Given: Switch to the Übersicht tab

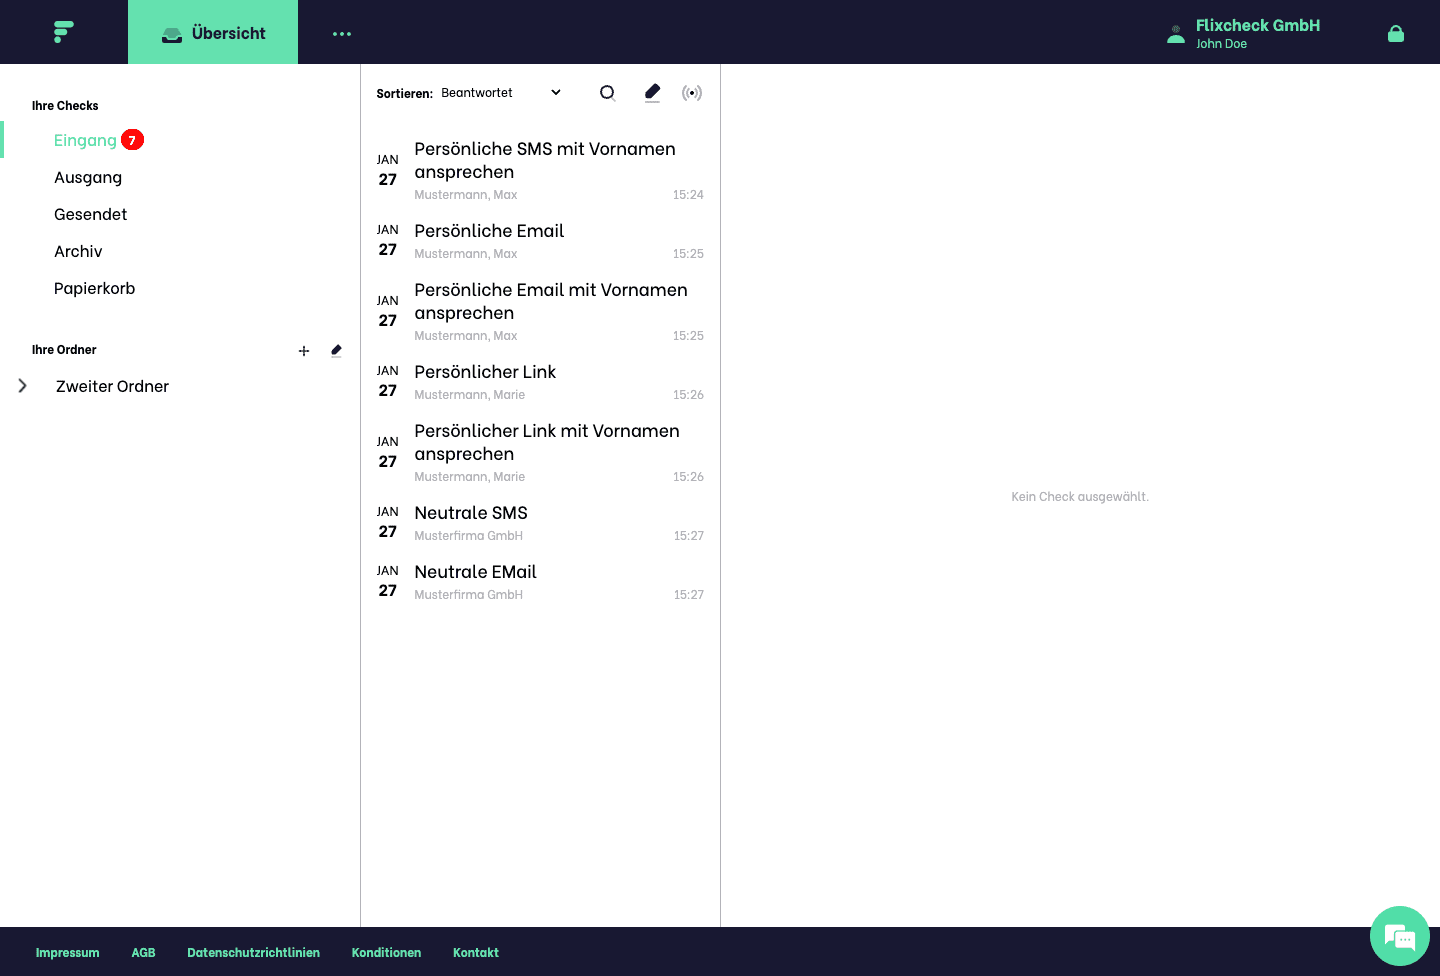Looking at the screenshot, I should tap(213, 32).
